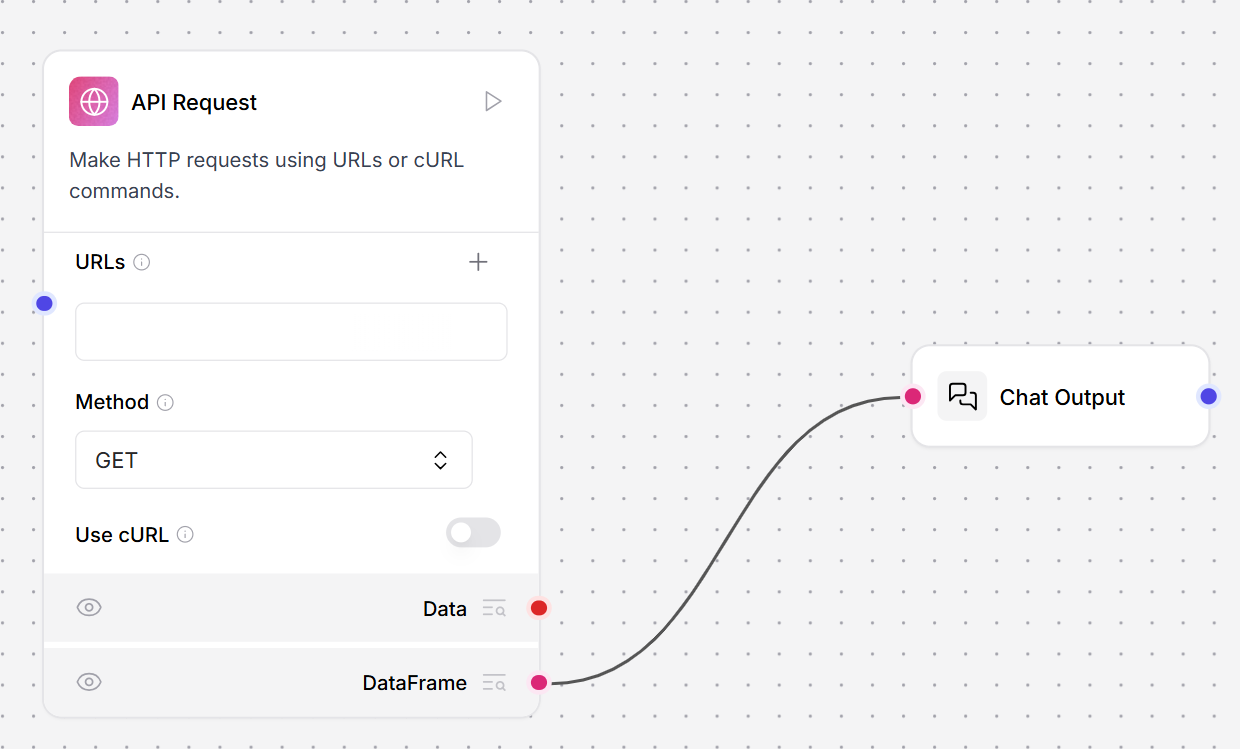Inspect the DataFrame output
This screenshot has width=1240, height=749.
pos(494,682)
